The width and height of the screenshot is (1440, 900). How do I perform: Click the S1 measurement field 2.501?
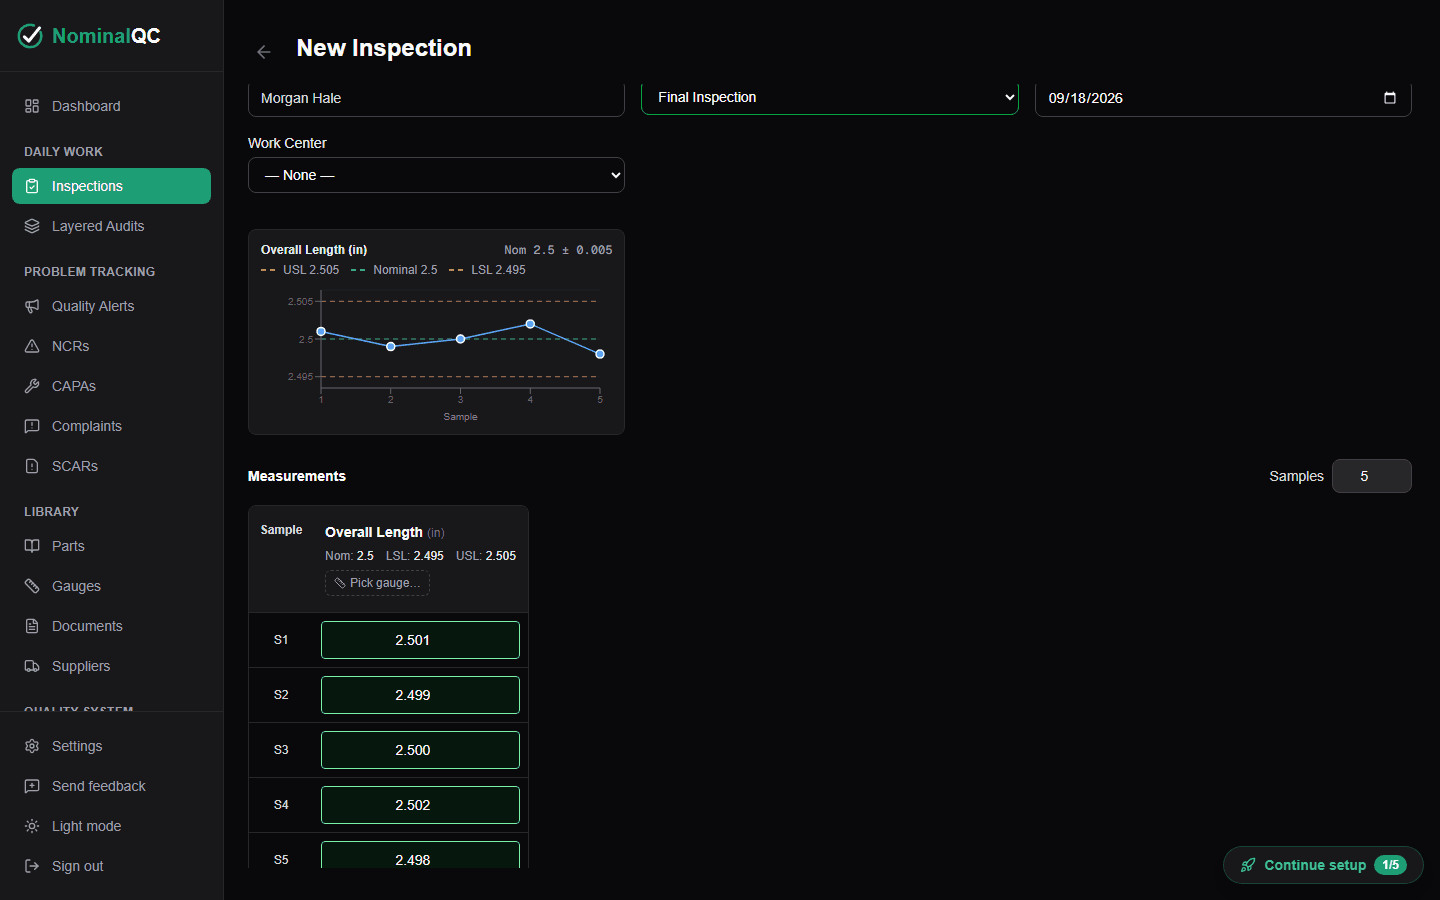(x=420, y=640)
